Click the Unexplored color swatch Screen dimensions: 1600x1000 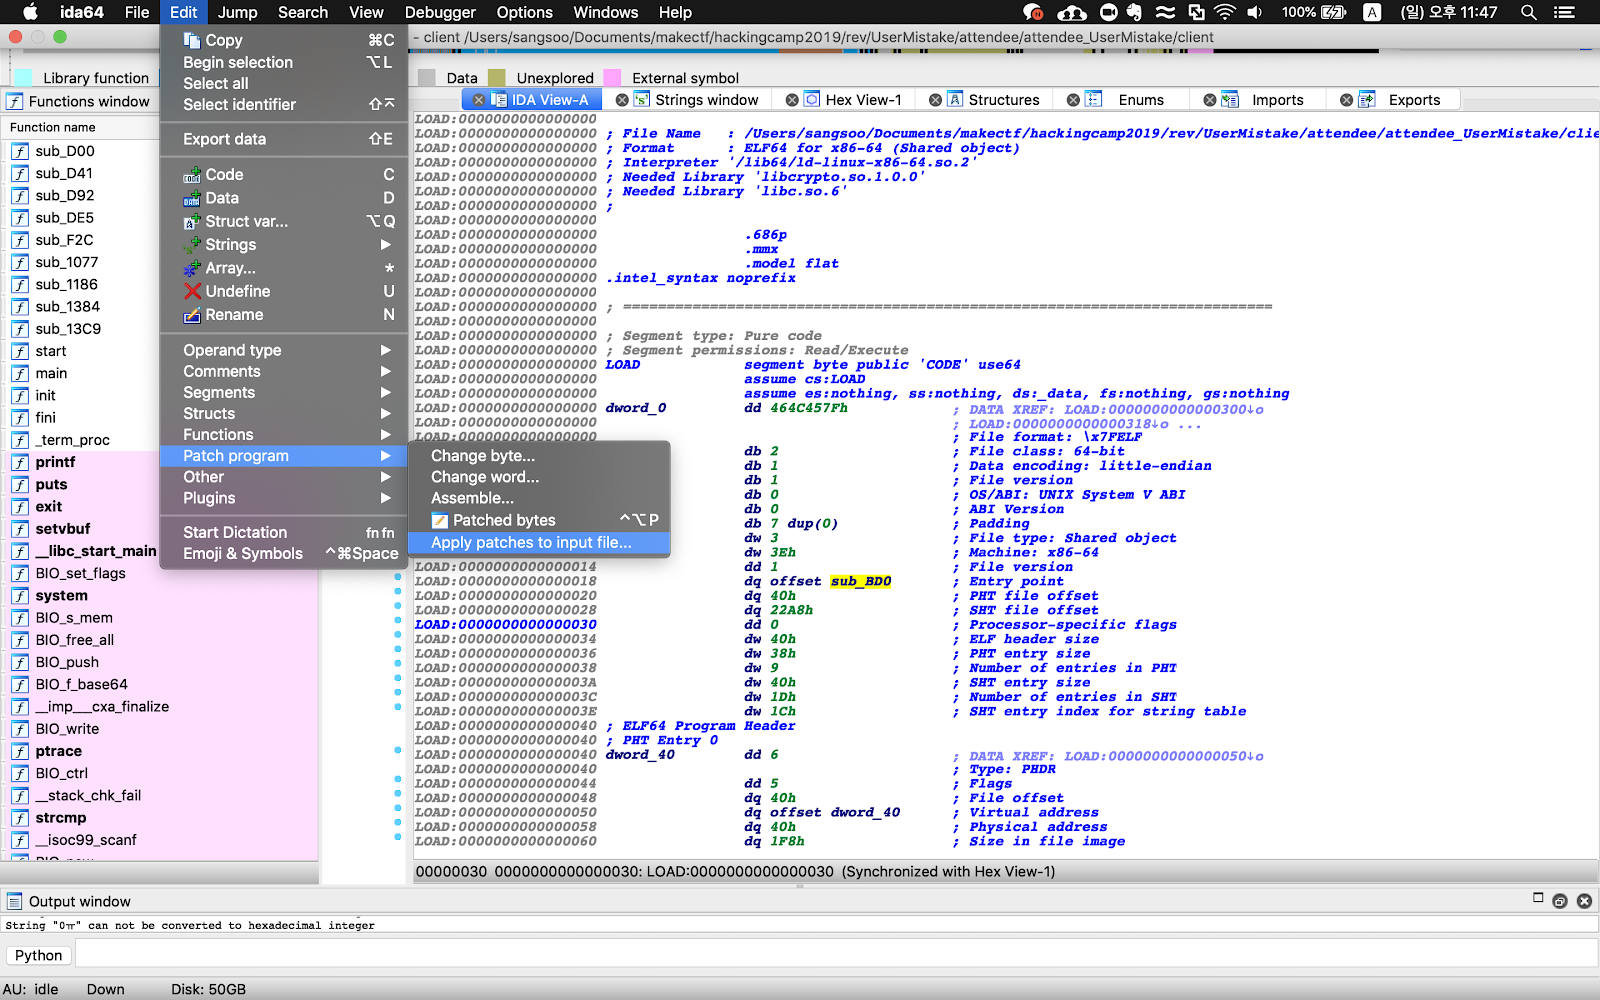[x=496, y=78]
